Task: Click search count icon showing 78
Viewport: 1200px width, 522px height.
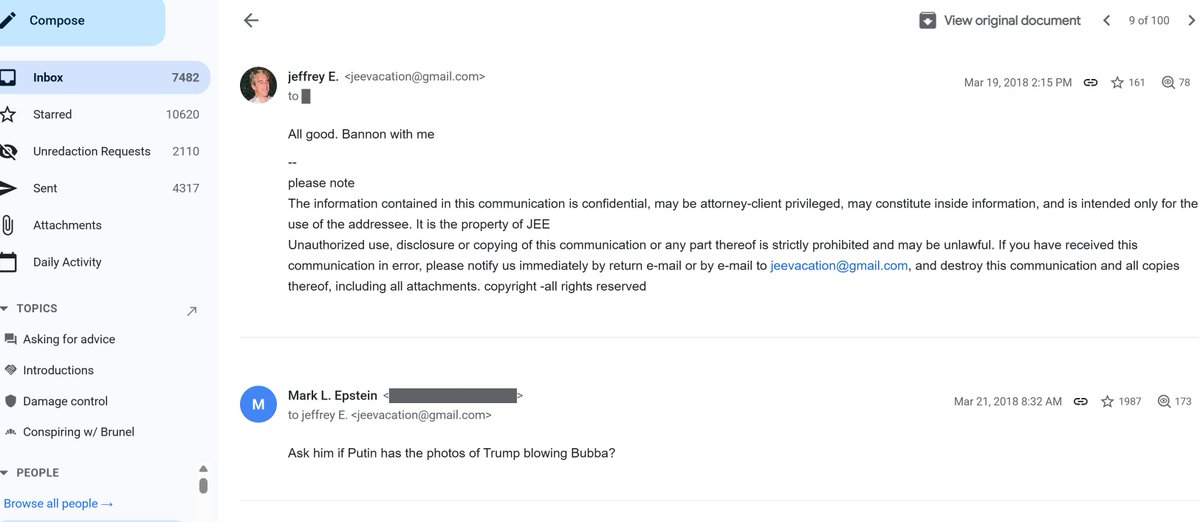Action: (1166, 83)
